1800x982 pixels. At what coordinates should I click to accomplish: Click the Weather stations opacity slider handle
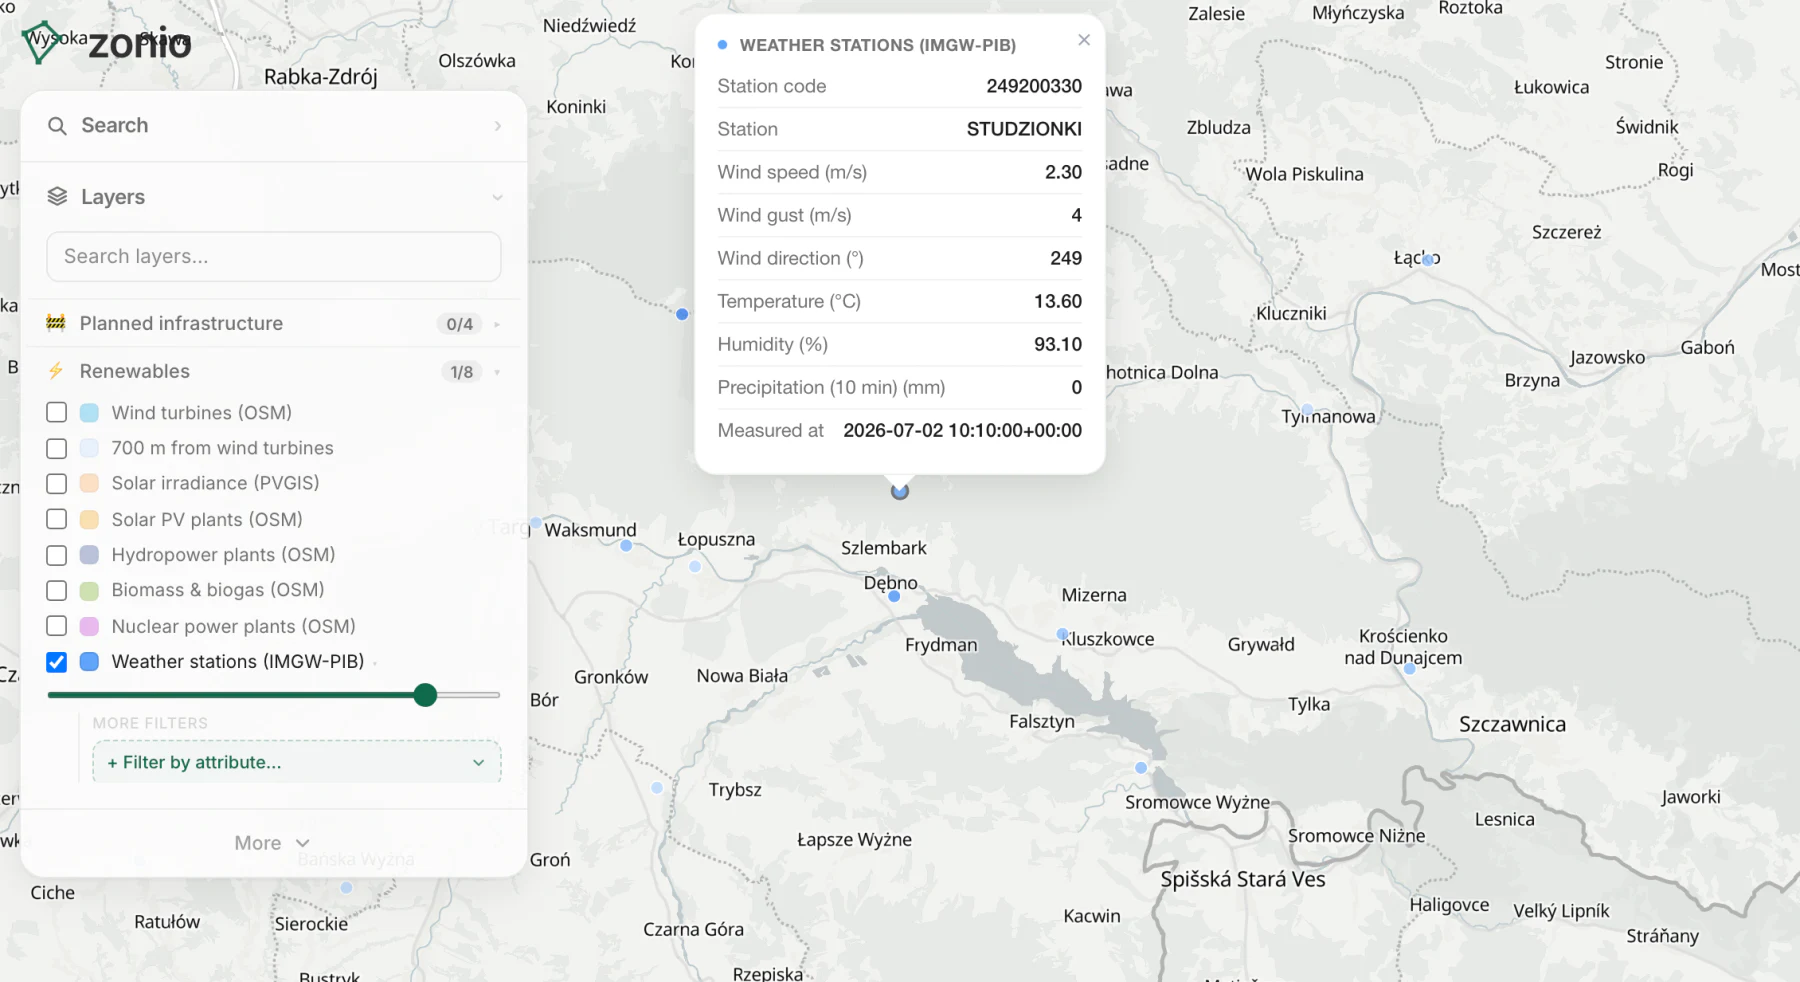pos(425,695)
